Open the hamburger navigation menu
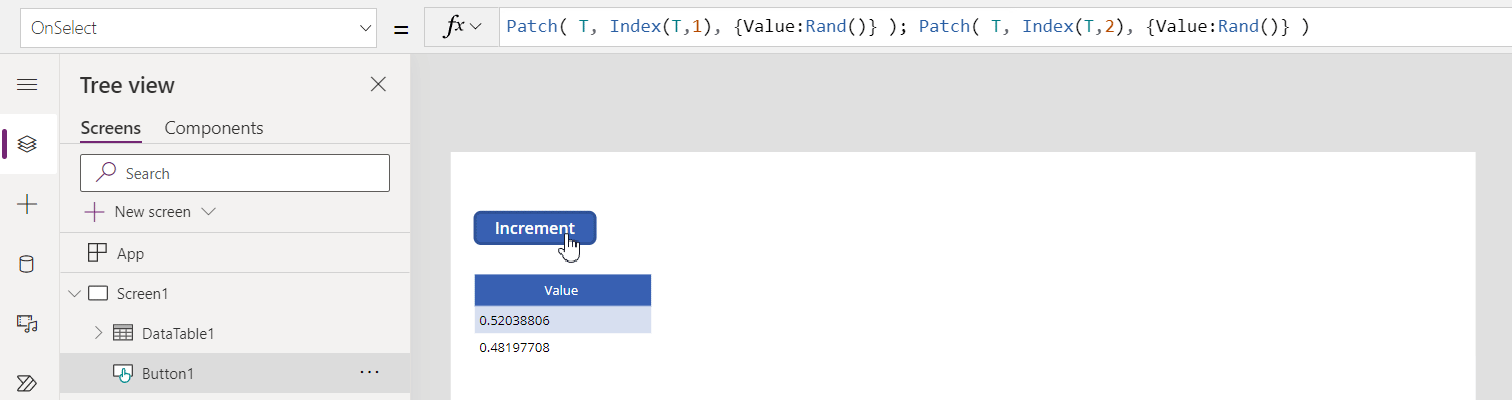Image resolution: width=1512 pixels, height=400 pixels. coord(28,85)
